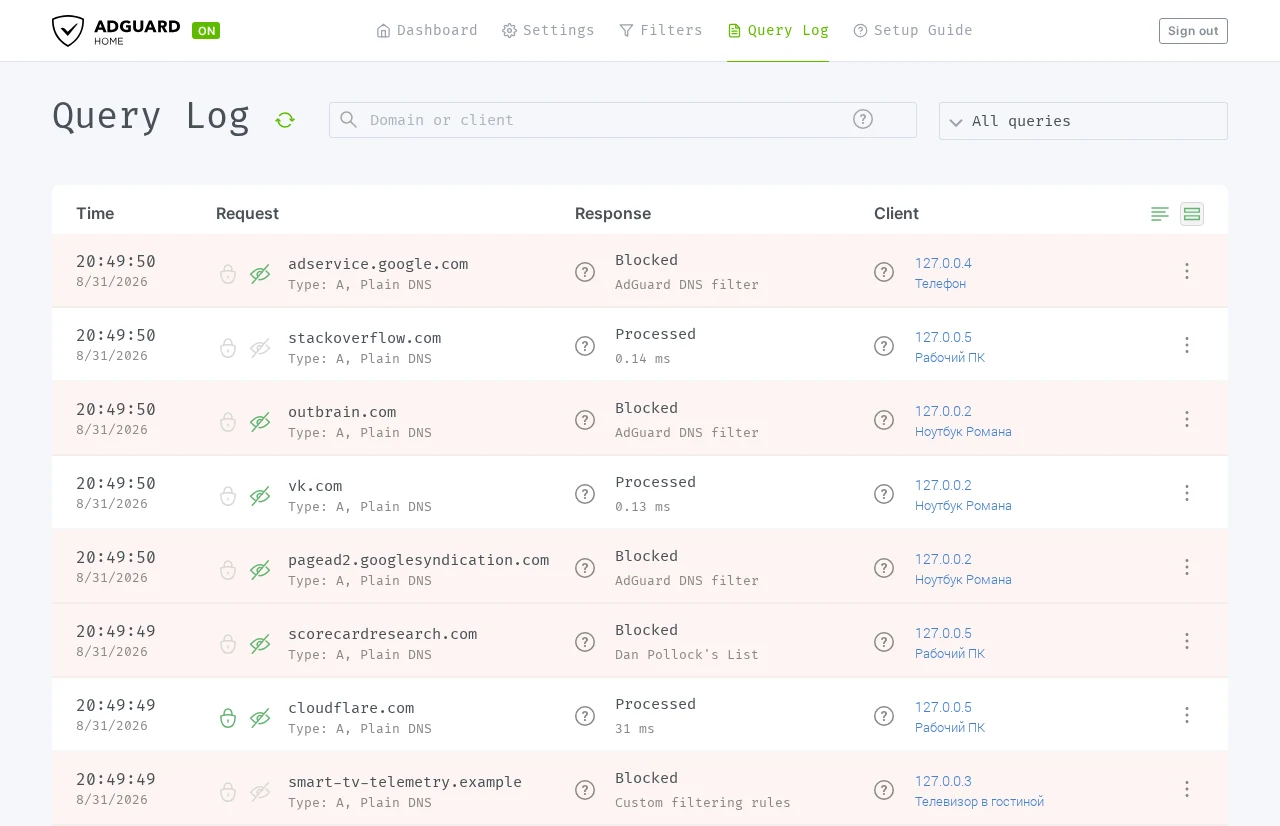Screen dimensions: 1280x826
Task: Open actions menu for scorecardresearch.com
Action: click(1187, 641)
